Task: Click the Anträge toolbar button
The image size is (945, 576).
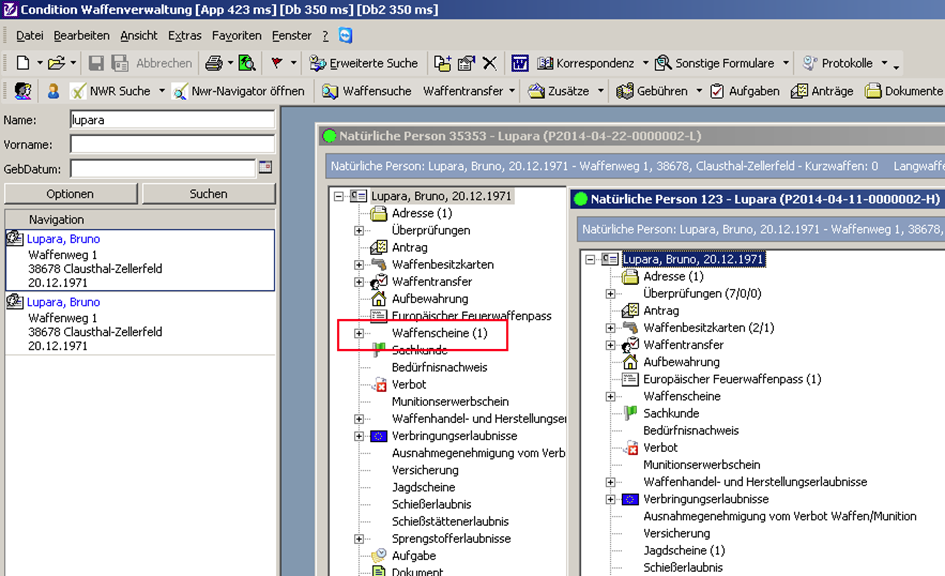Action: pos(822,91)
